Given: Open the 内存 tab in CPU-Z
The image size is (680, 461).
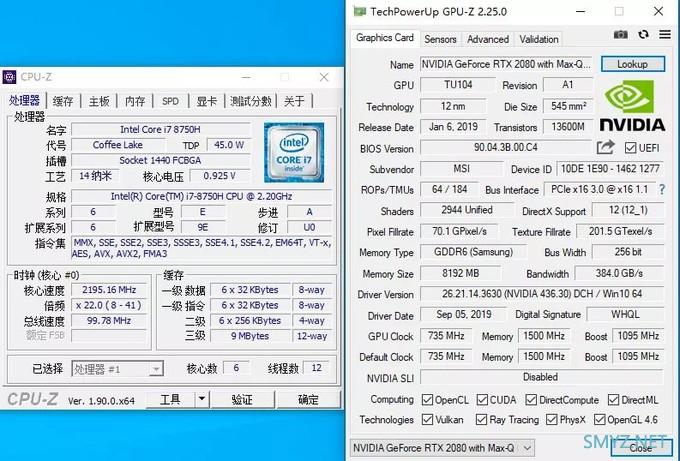Looking at the screenshot, I should coord(135,101).
